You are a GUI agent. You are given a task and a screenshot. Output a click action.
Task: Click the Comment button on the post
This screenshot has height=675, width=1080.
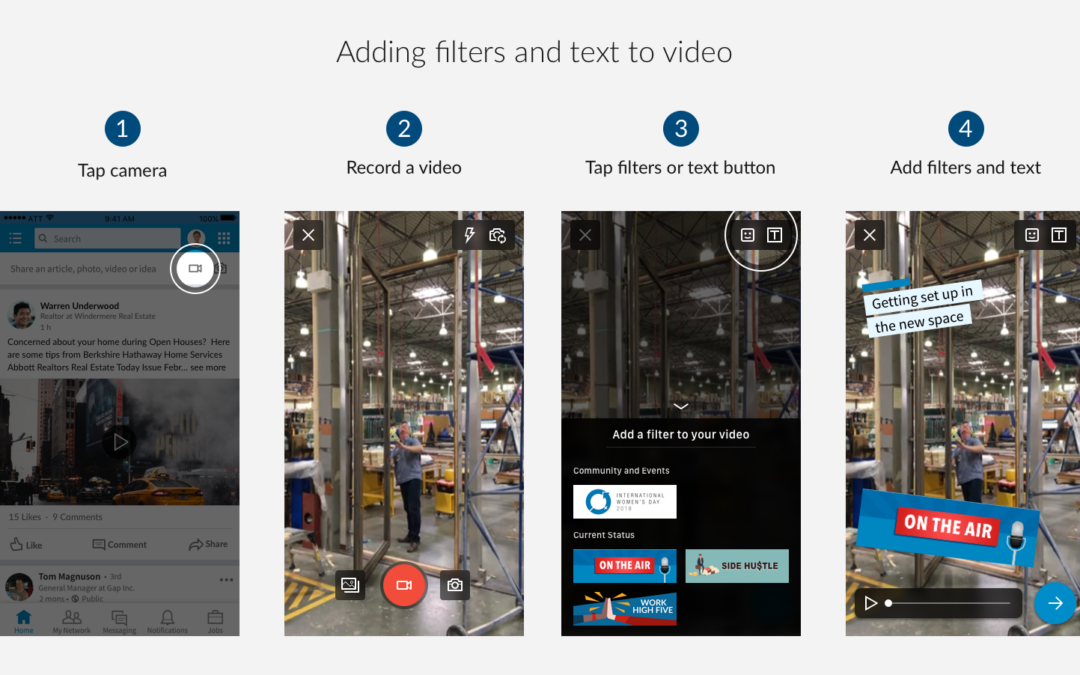[x=120, y=544]
